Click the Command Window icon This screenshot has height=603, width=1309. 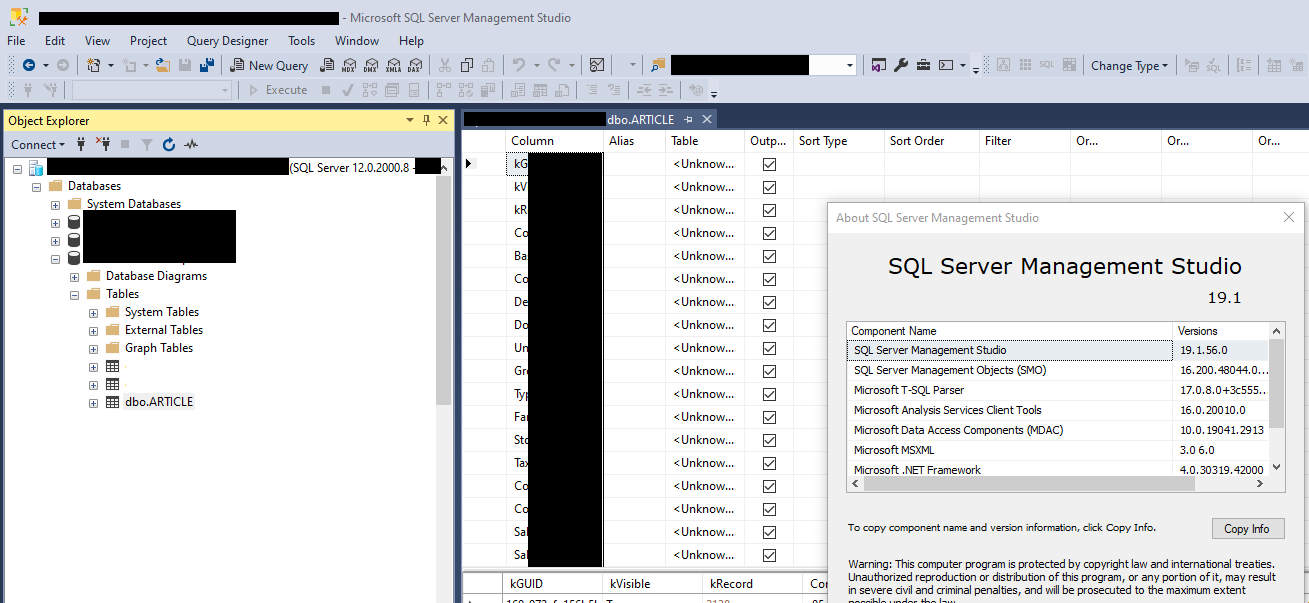(946, 65)
